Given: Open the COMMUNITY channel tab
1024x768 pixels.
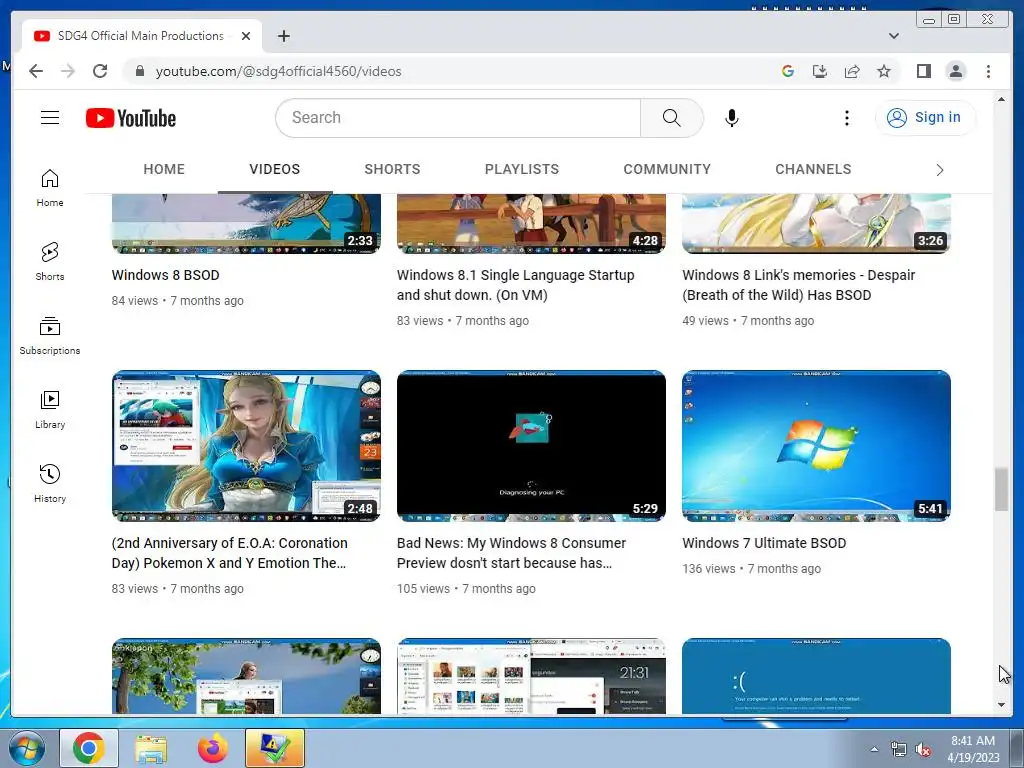Looking at the screenshot, I should tap(667, 169).
